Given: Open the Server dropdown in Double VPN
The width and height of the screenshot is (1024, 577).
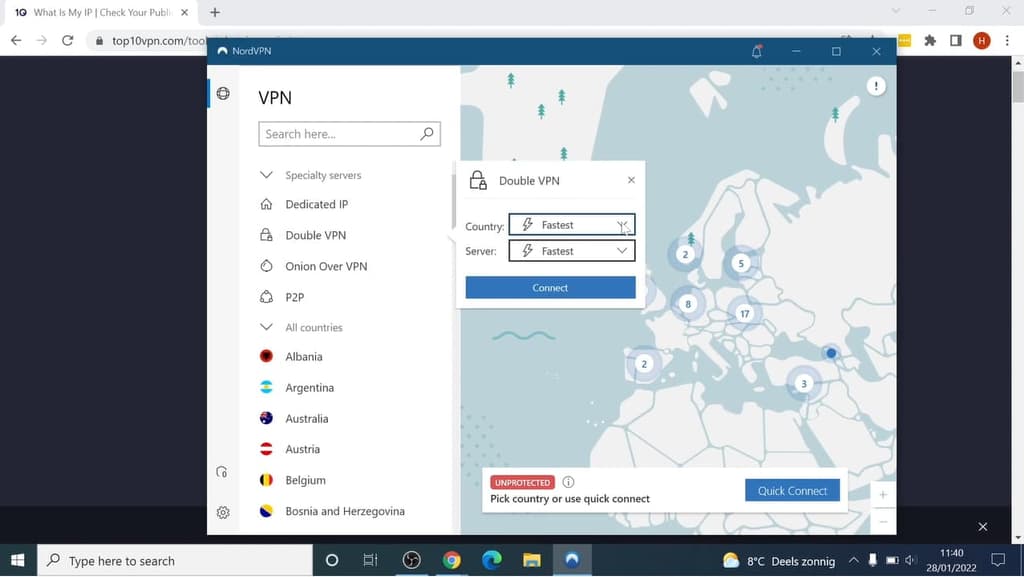Looking at the screenshot, I should tap(571, 251).
